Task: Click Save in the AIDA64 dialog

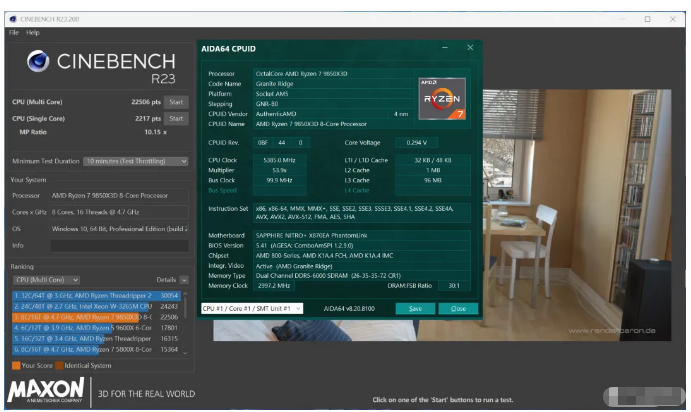Action: (x=415, y=308)
